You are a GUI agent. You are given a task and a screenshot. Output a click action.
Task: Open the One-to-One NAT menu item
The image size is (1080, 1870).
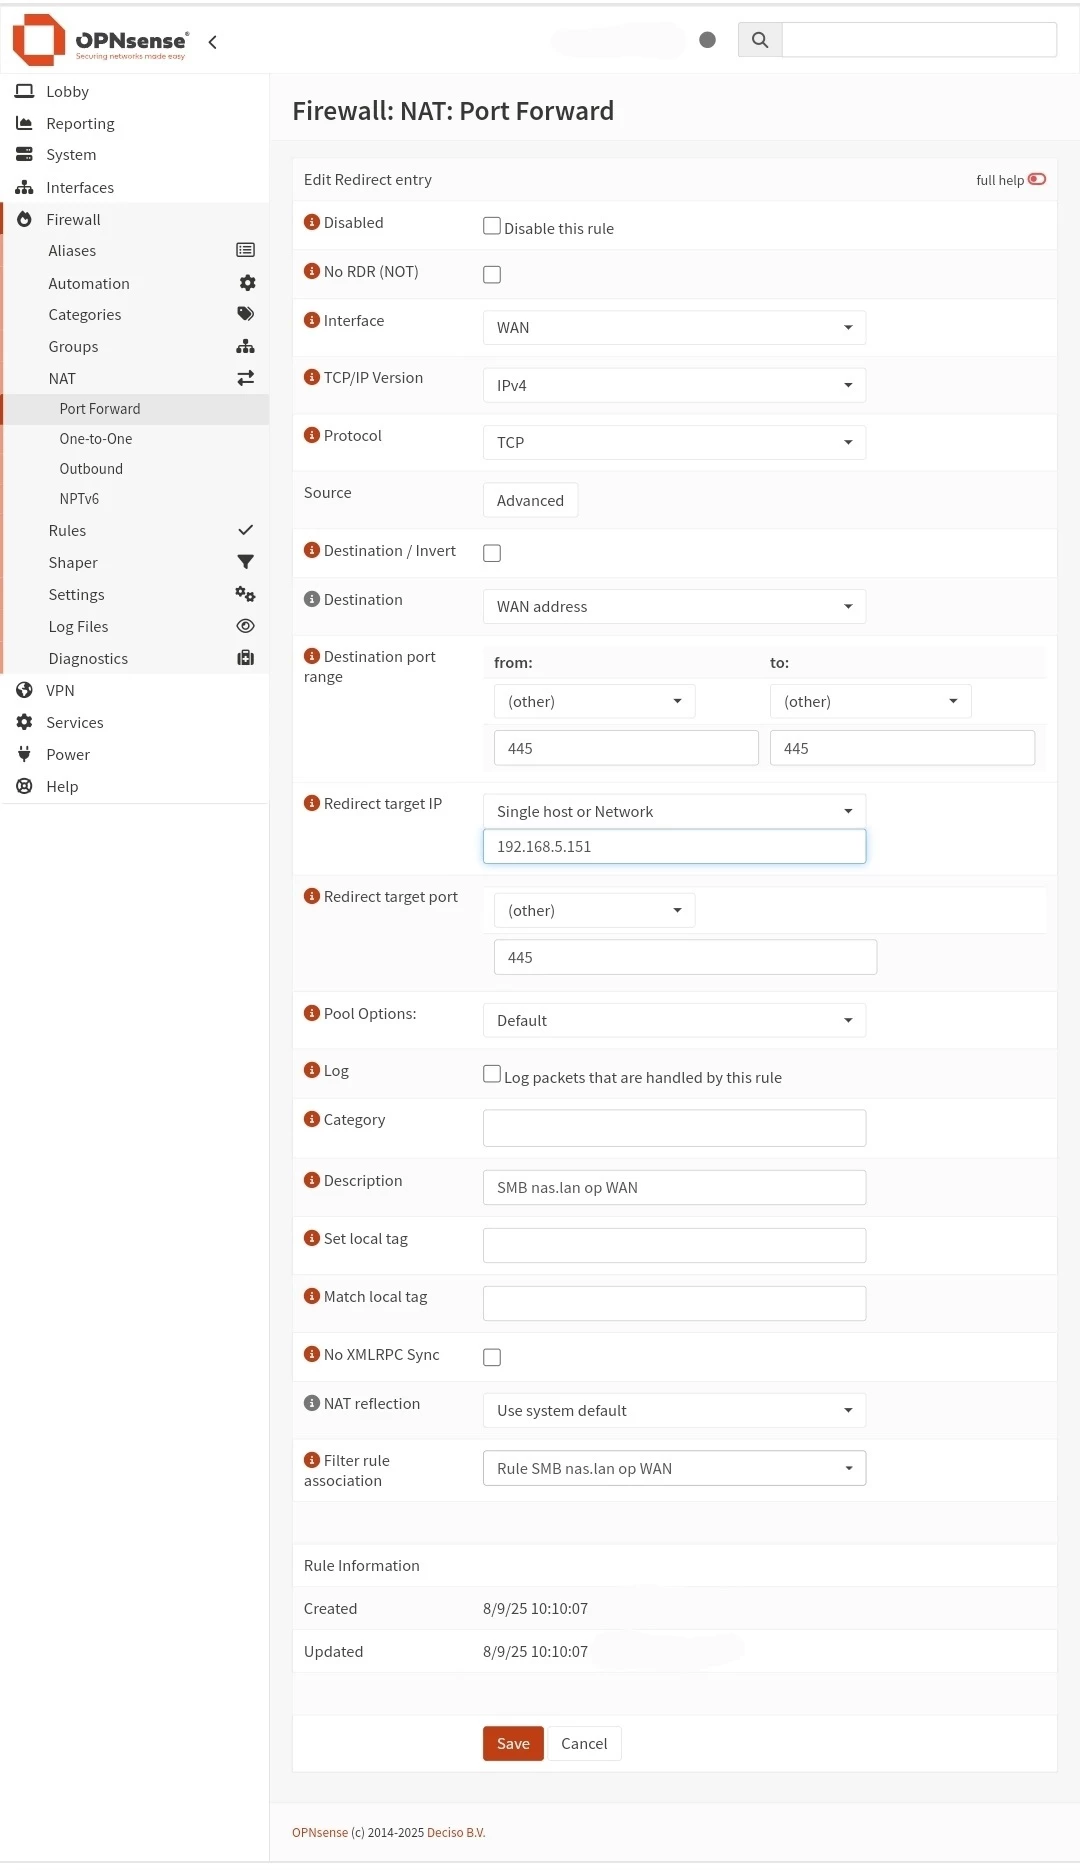click(x=96, y=439)
